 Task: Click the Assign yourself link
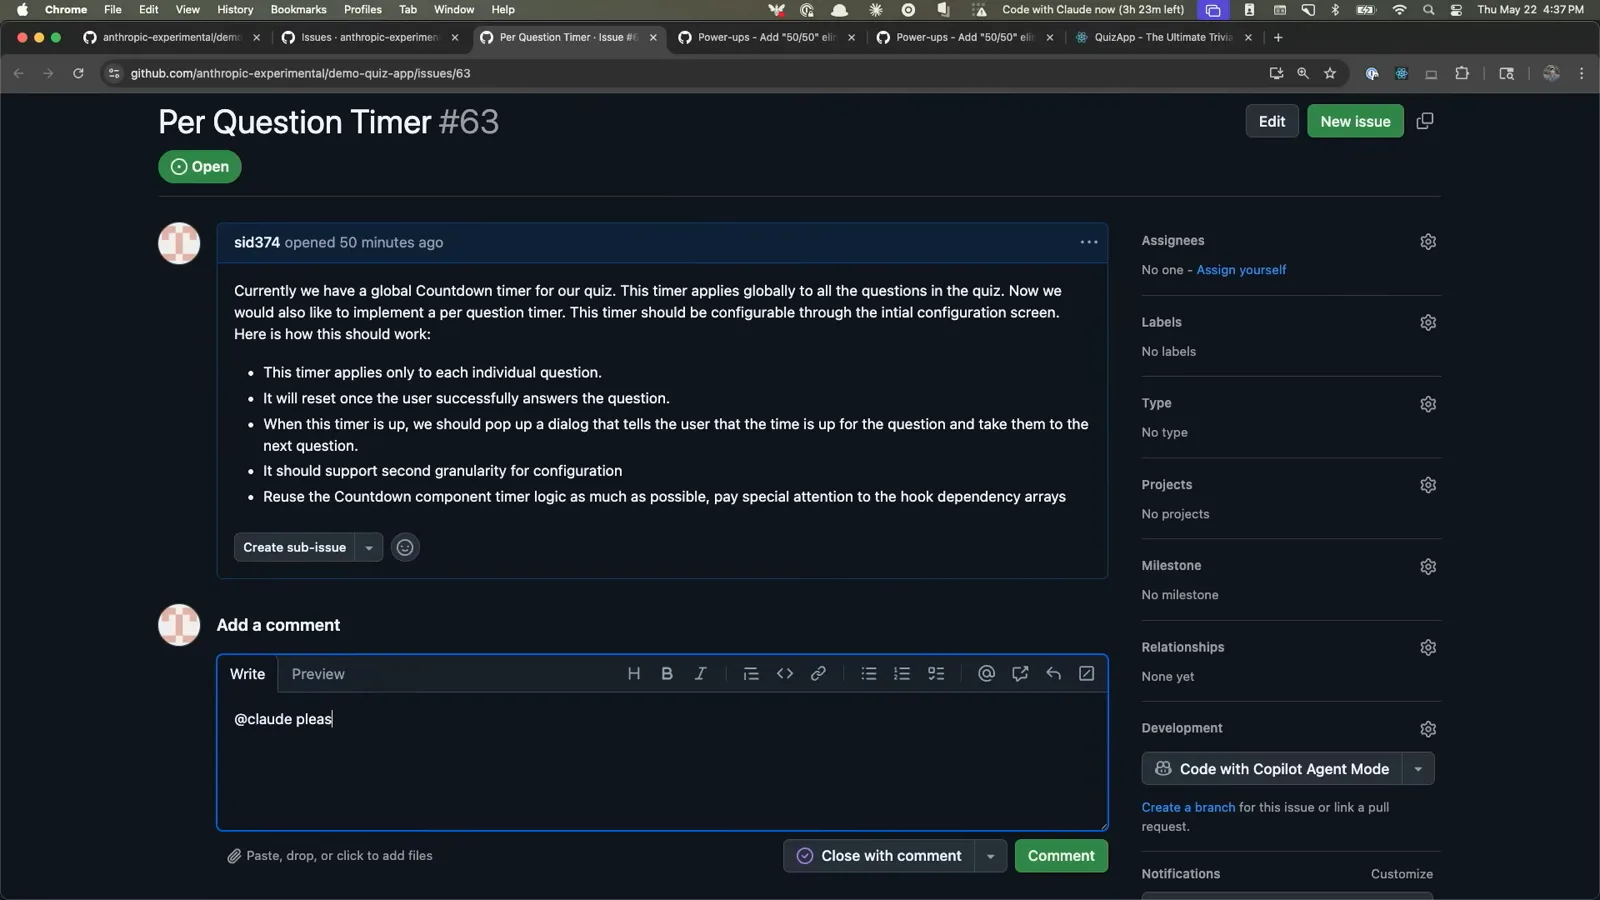tap(1241, 270)
